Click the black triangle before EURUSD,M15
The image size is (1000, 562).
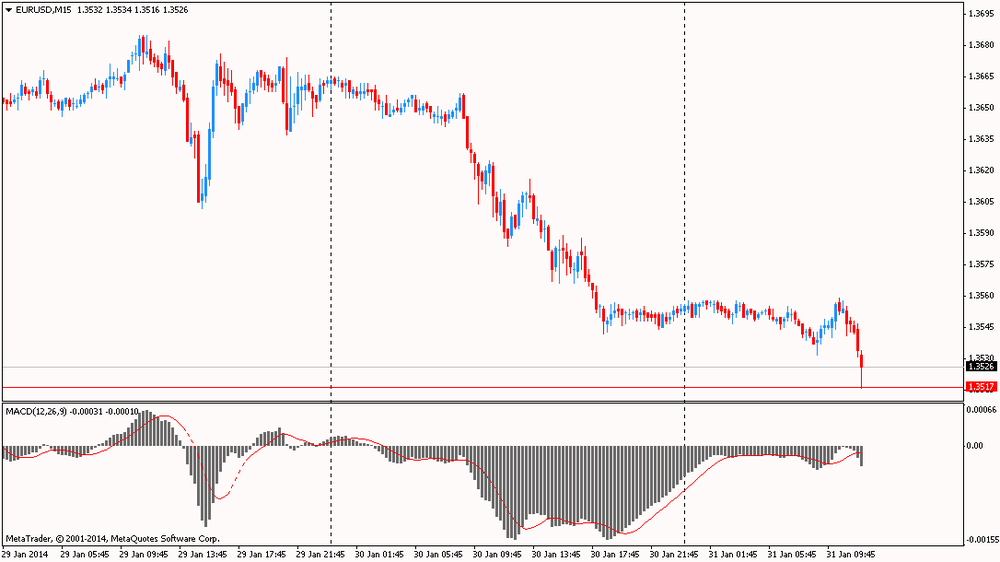[8, 9]
